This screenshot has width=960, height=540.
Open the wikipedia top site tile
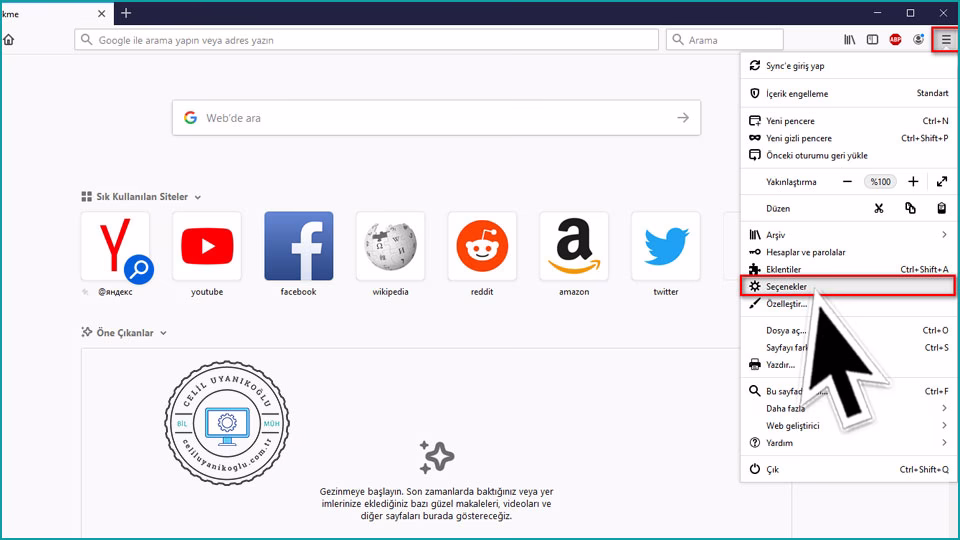(390, 246)
